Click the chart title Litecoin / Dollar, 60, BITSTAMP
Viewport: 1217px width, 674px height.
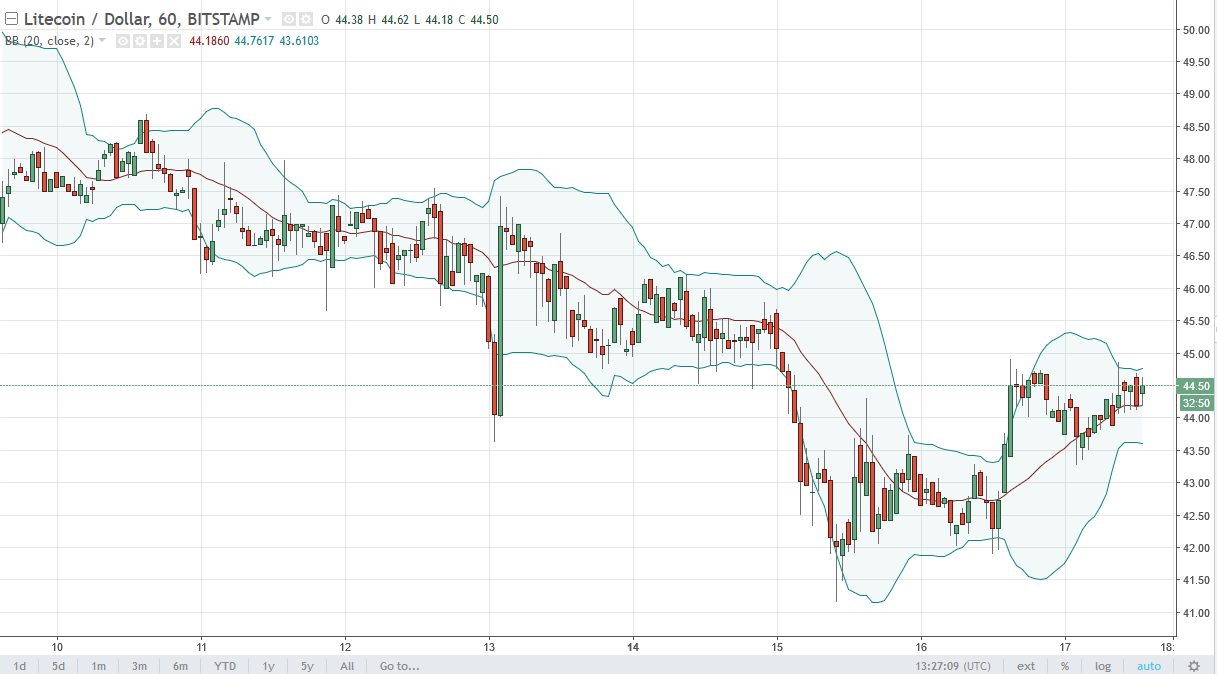tap(142, 19)
